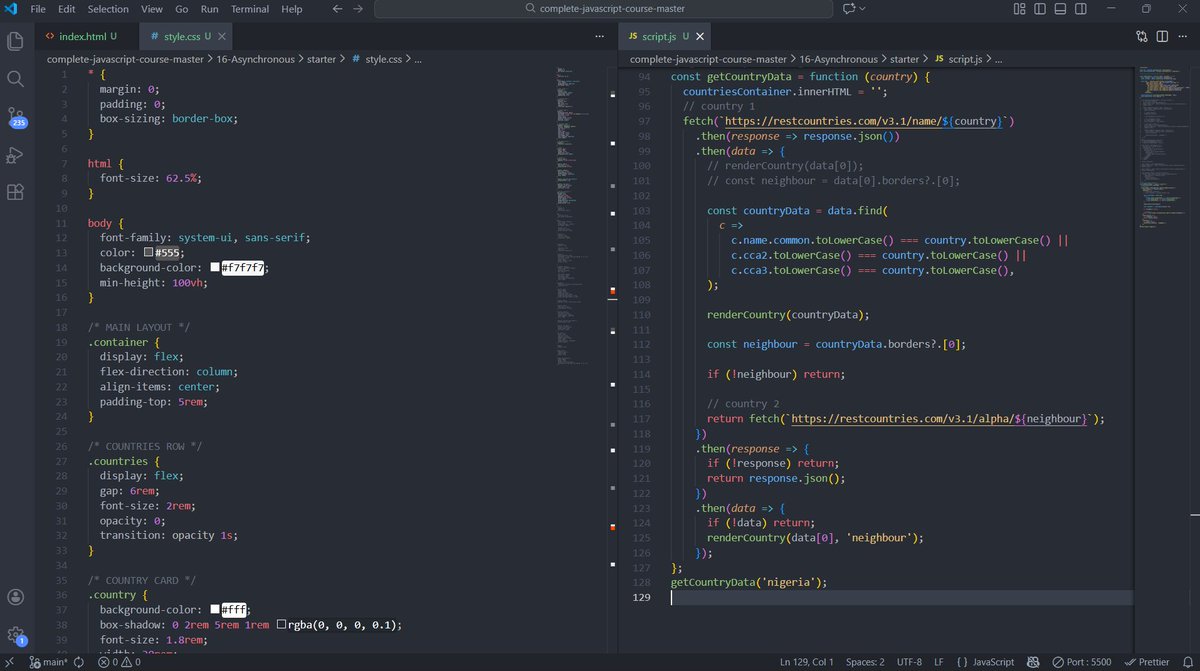Open the Run and Debug view
This screenshot has width=1200, height=671.
pyautogui.click(x=15, y=154)
